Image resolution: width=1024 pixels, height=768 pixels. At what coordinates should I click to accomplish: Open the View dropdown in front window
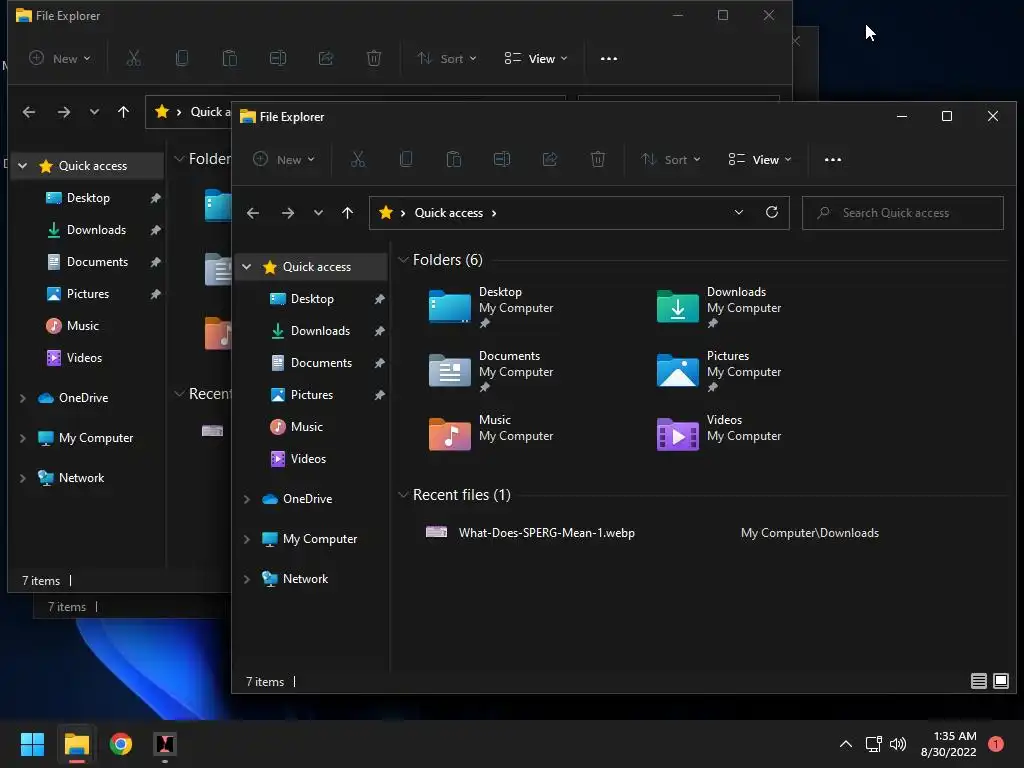760,159
